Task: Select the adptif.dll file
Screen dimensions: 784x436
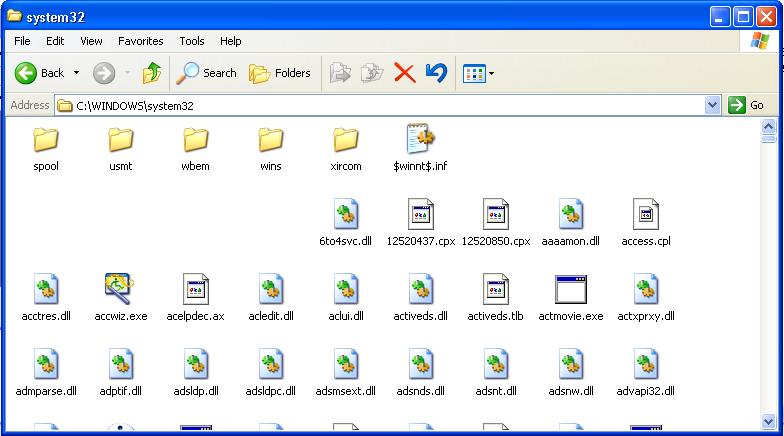Action: pyautogui.click(x=120, y=373)
